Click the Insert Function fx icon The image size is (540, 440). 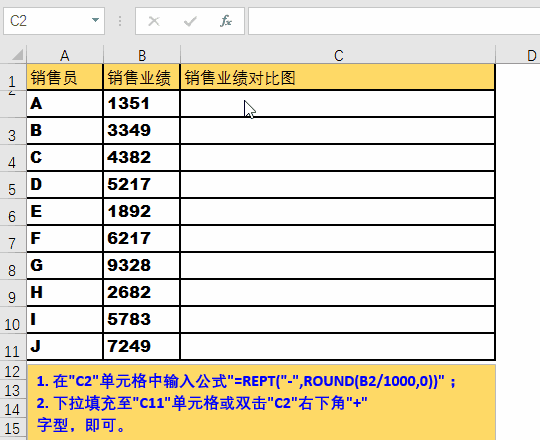[x=226, y=21]
